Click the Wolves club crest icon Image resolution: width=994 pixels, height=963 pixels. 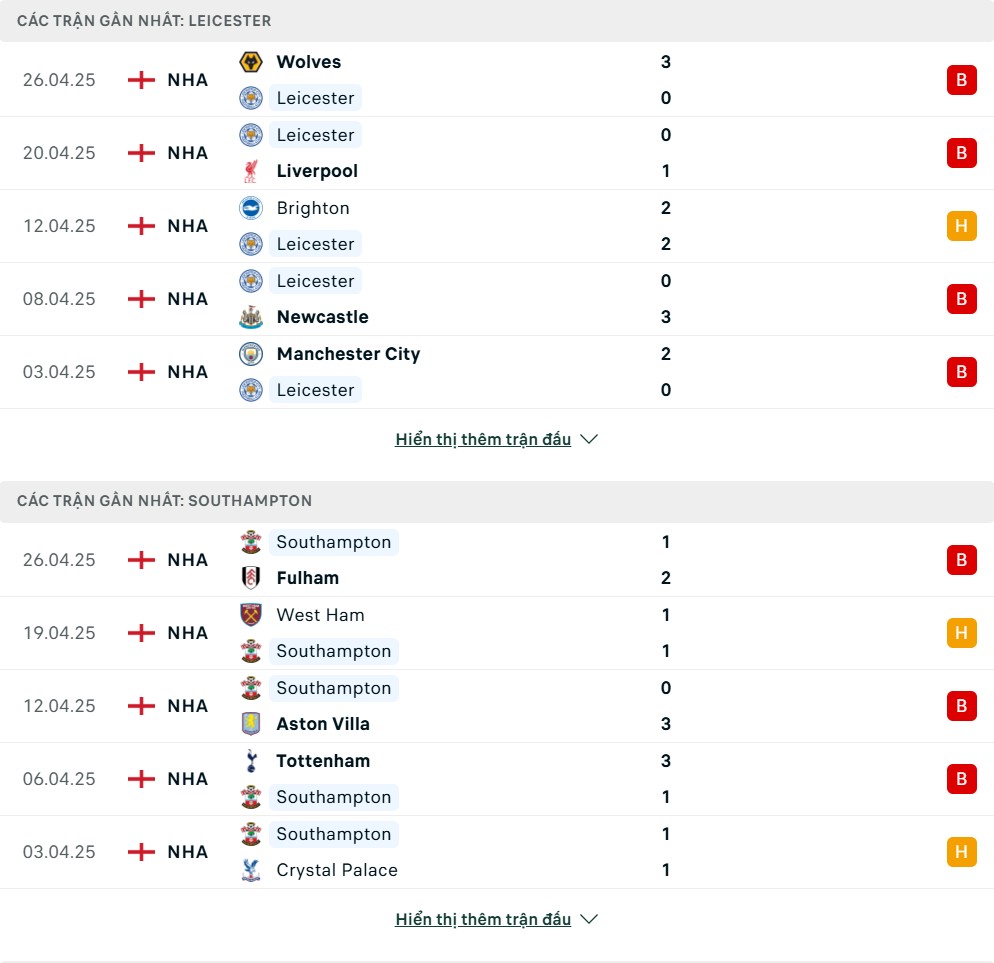coord(251,62)
